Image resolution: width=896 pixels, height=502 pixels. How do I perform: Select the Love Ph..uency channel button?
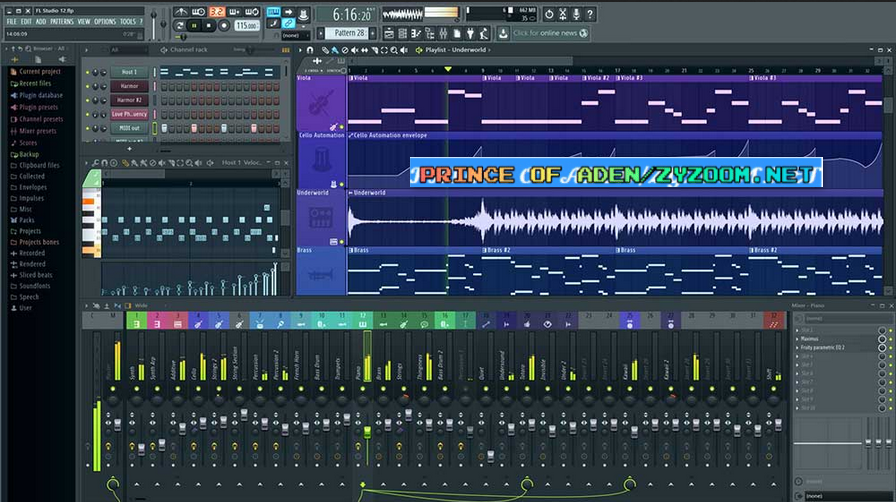(x=129, y=114)
